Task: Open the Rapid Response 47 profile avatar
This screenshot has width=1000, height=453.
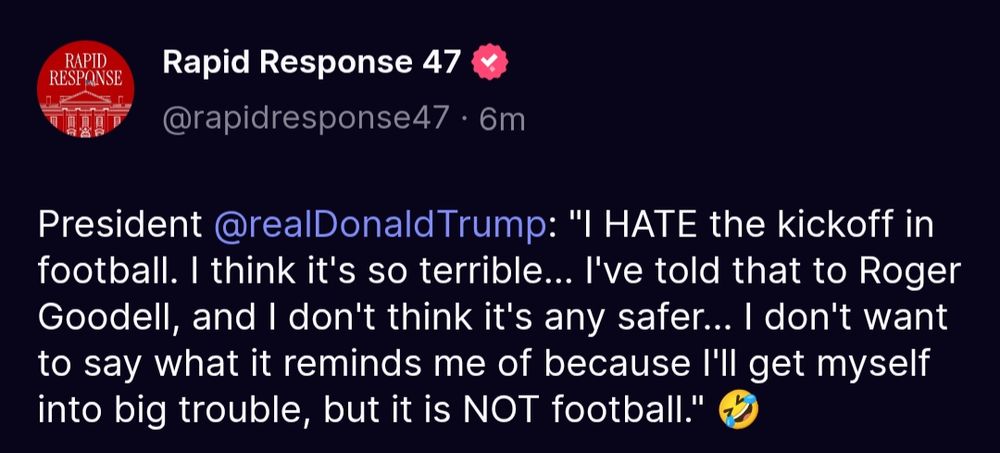Action: coord(87,90)
